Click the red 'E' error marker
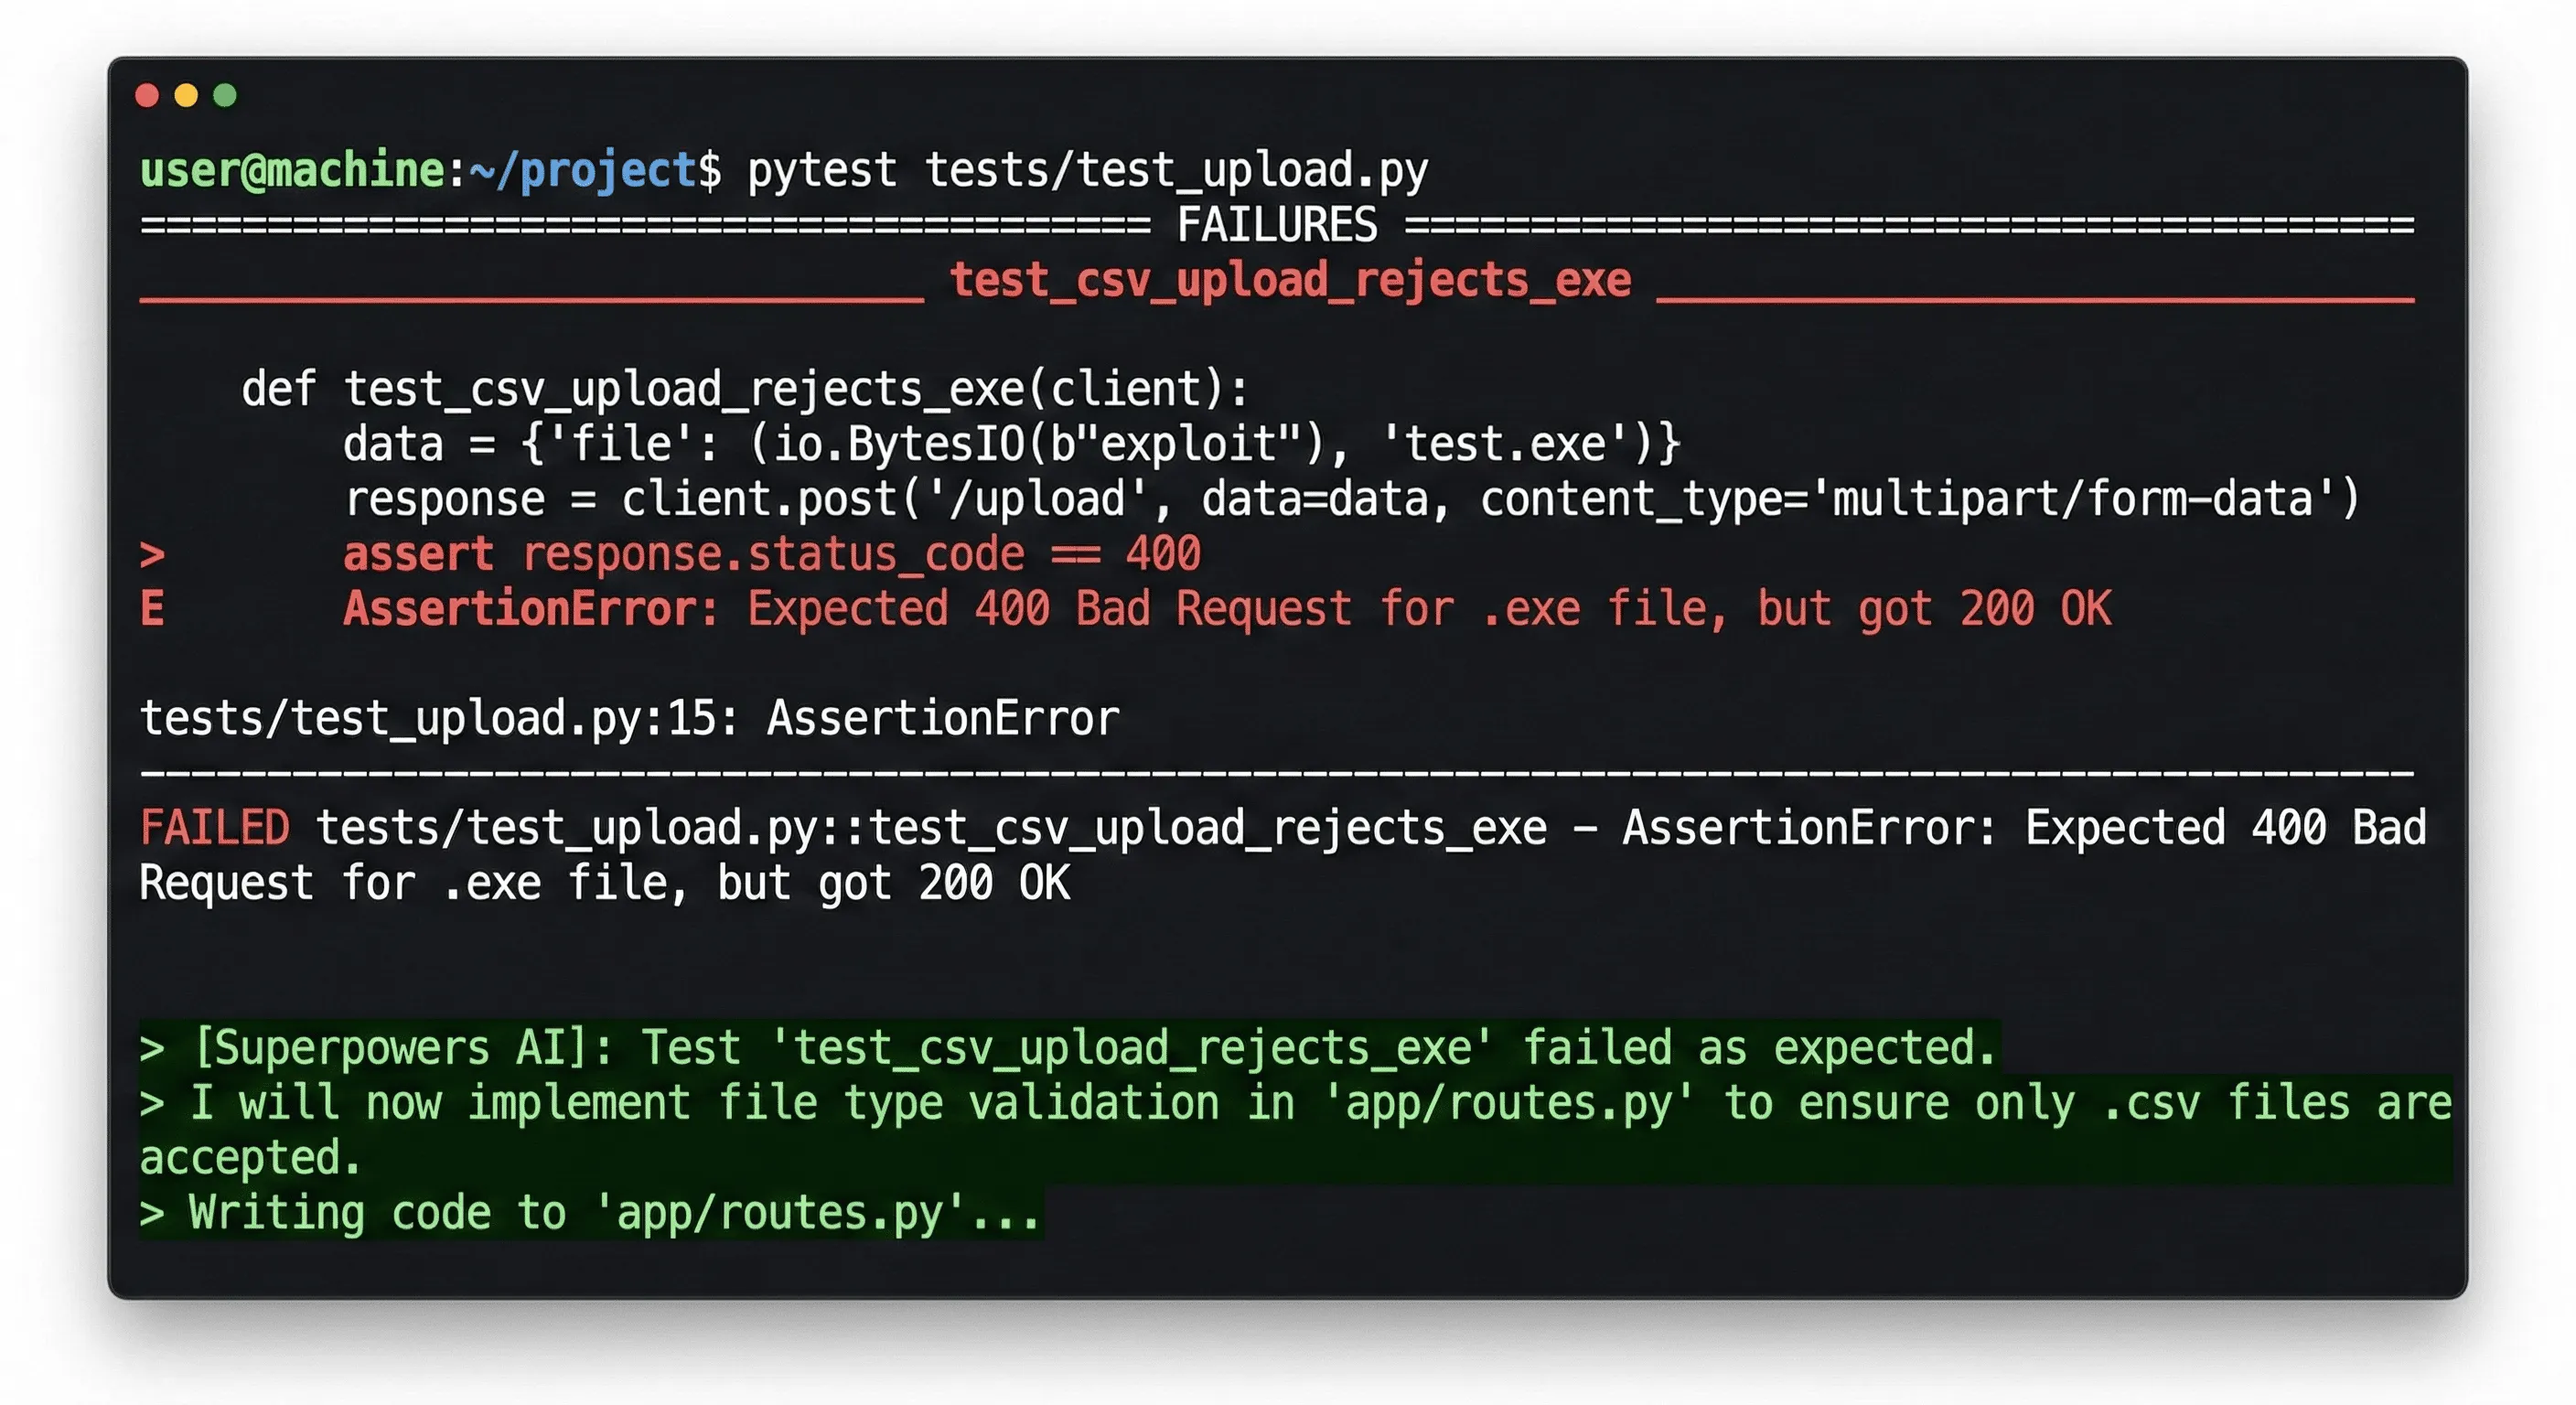The image size is (2576, 1405). click(x=152, y=608)
